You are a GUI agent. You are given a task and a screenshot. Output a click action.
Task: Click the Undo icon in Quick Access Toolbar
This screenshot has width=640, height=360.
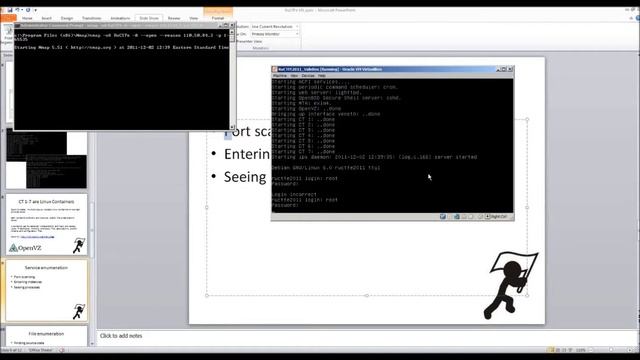pos(17,10)
